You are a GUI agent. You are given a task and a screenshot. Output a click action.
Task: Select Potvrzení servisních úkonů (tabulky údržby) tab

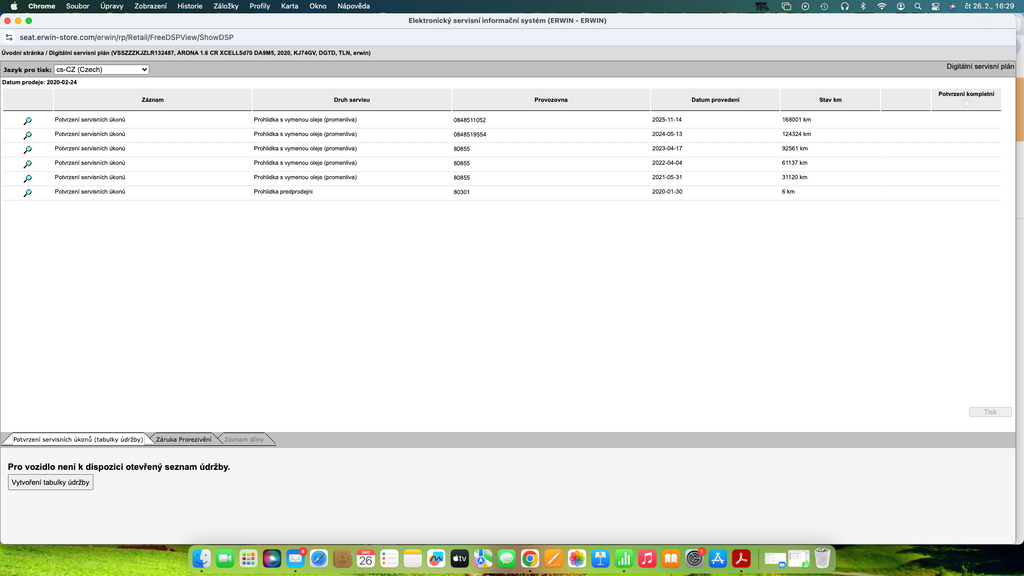click(x=77, y=439)
